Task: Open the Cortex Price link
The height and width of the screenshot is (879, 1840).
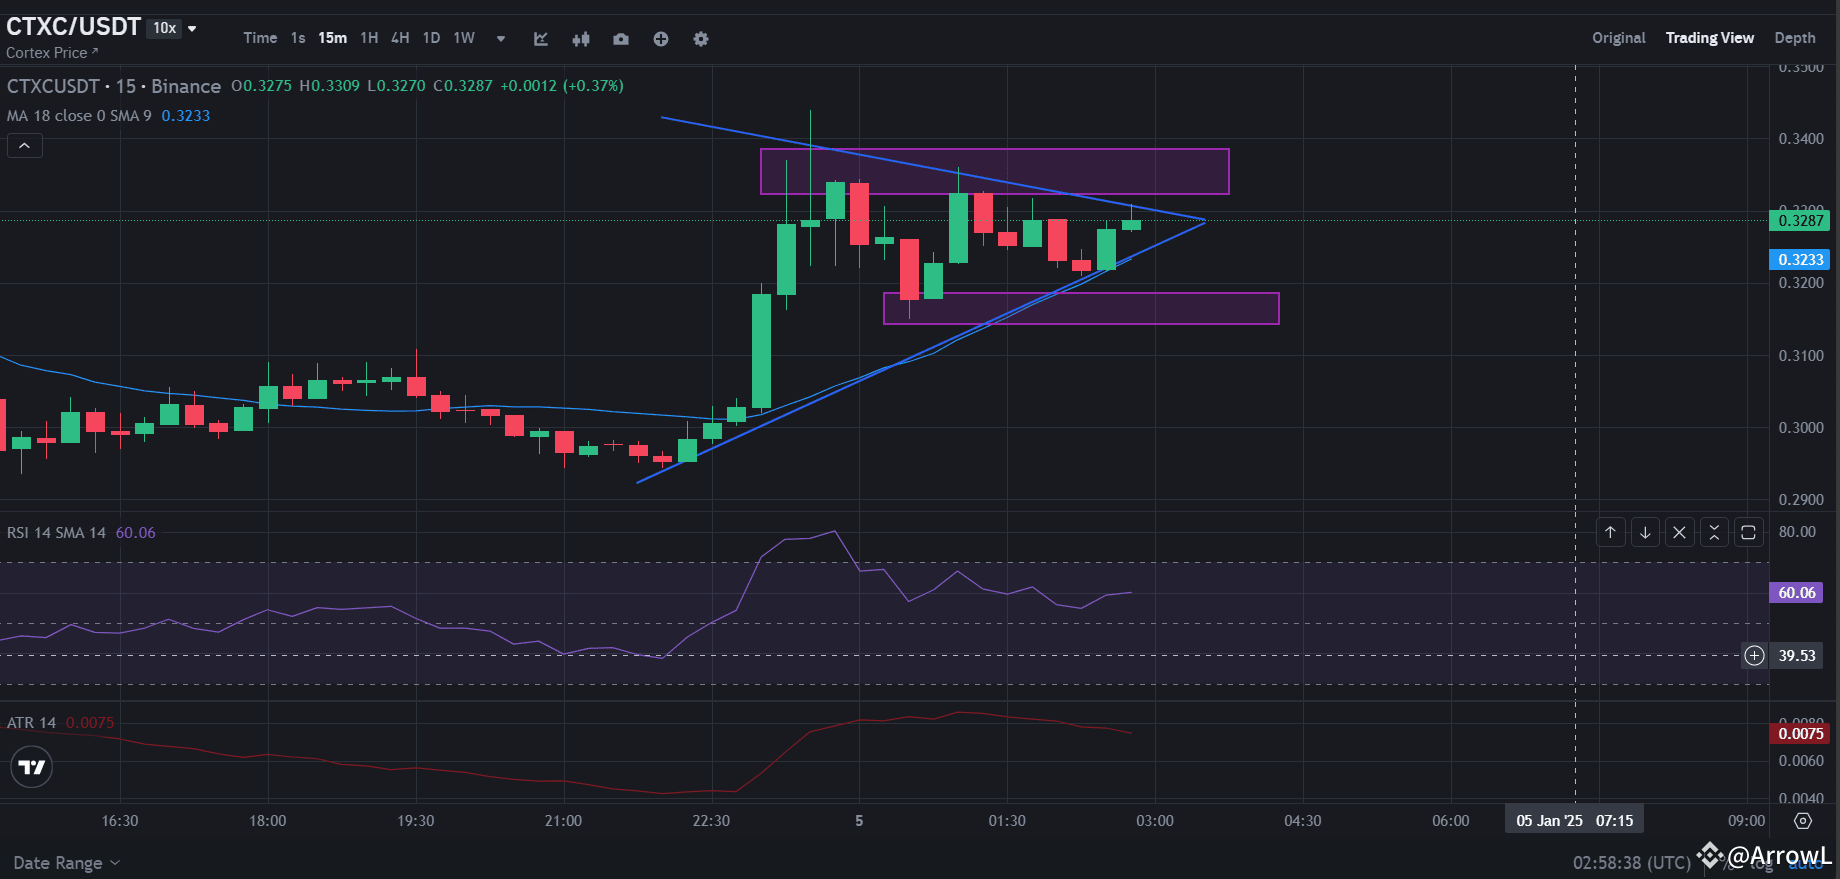Action: point(52,53)
